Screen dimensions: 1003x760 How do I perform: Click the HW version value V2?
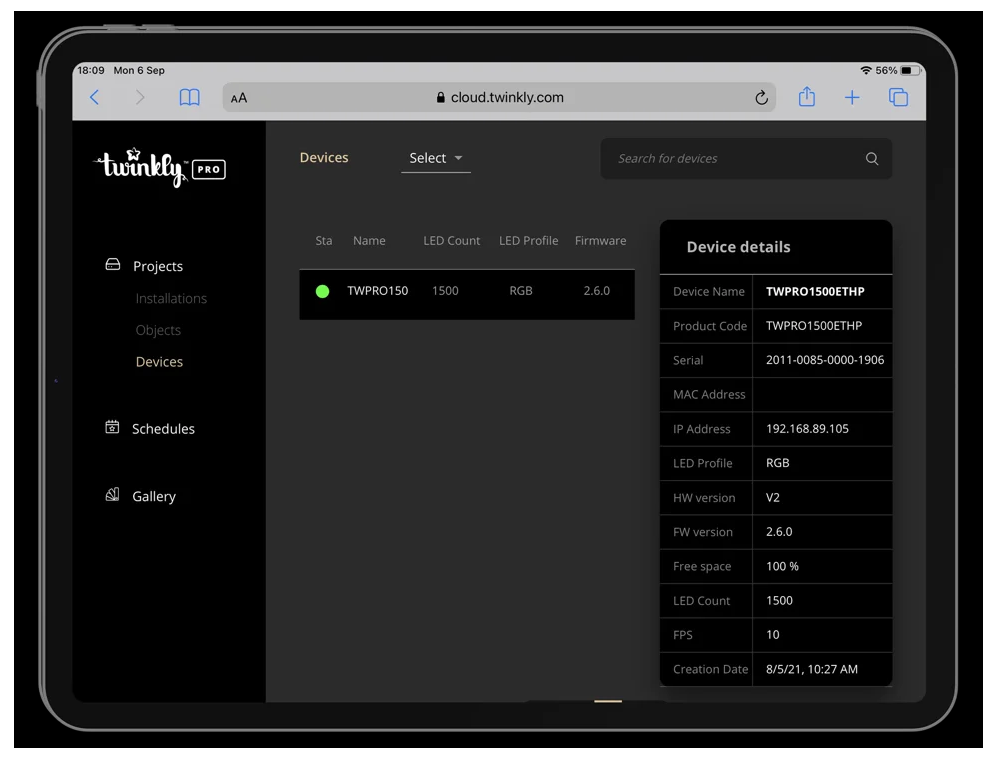[x=773, y=497]
